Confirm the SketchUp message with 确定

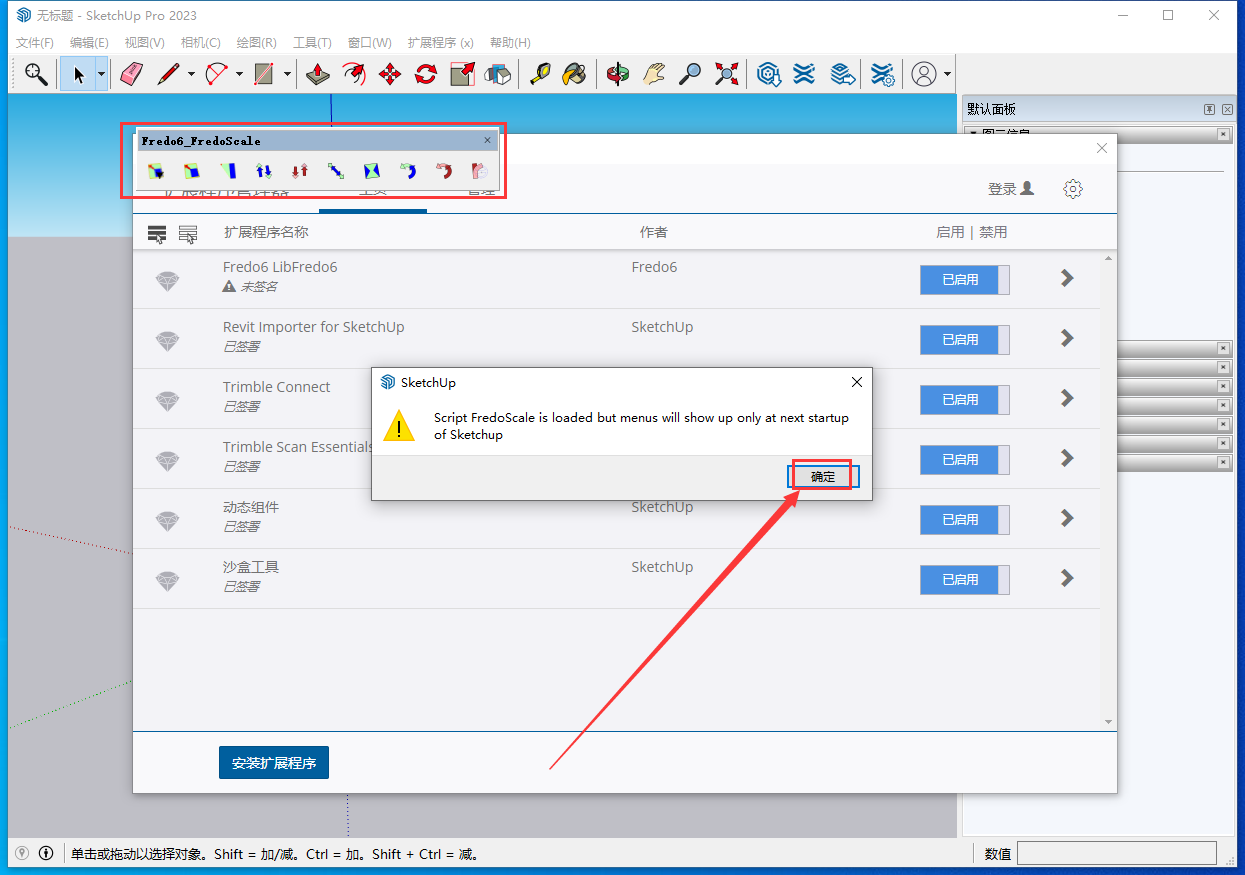823,477
